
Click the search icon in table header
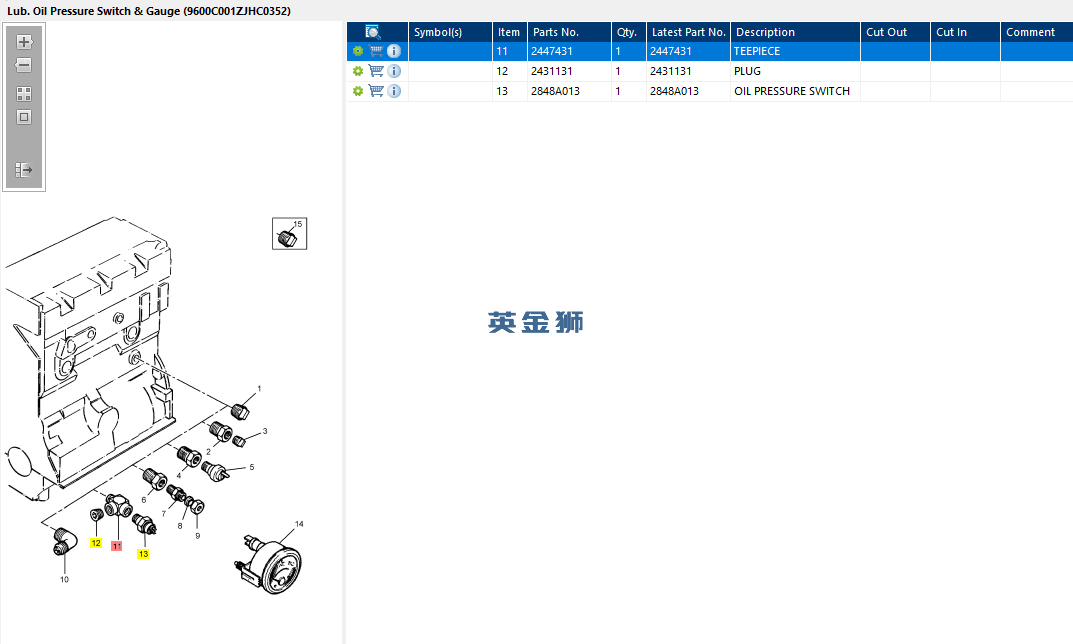[x=372, y=32]
